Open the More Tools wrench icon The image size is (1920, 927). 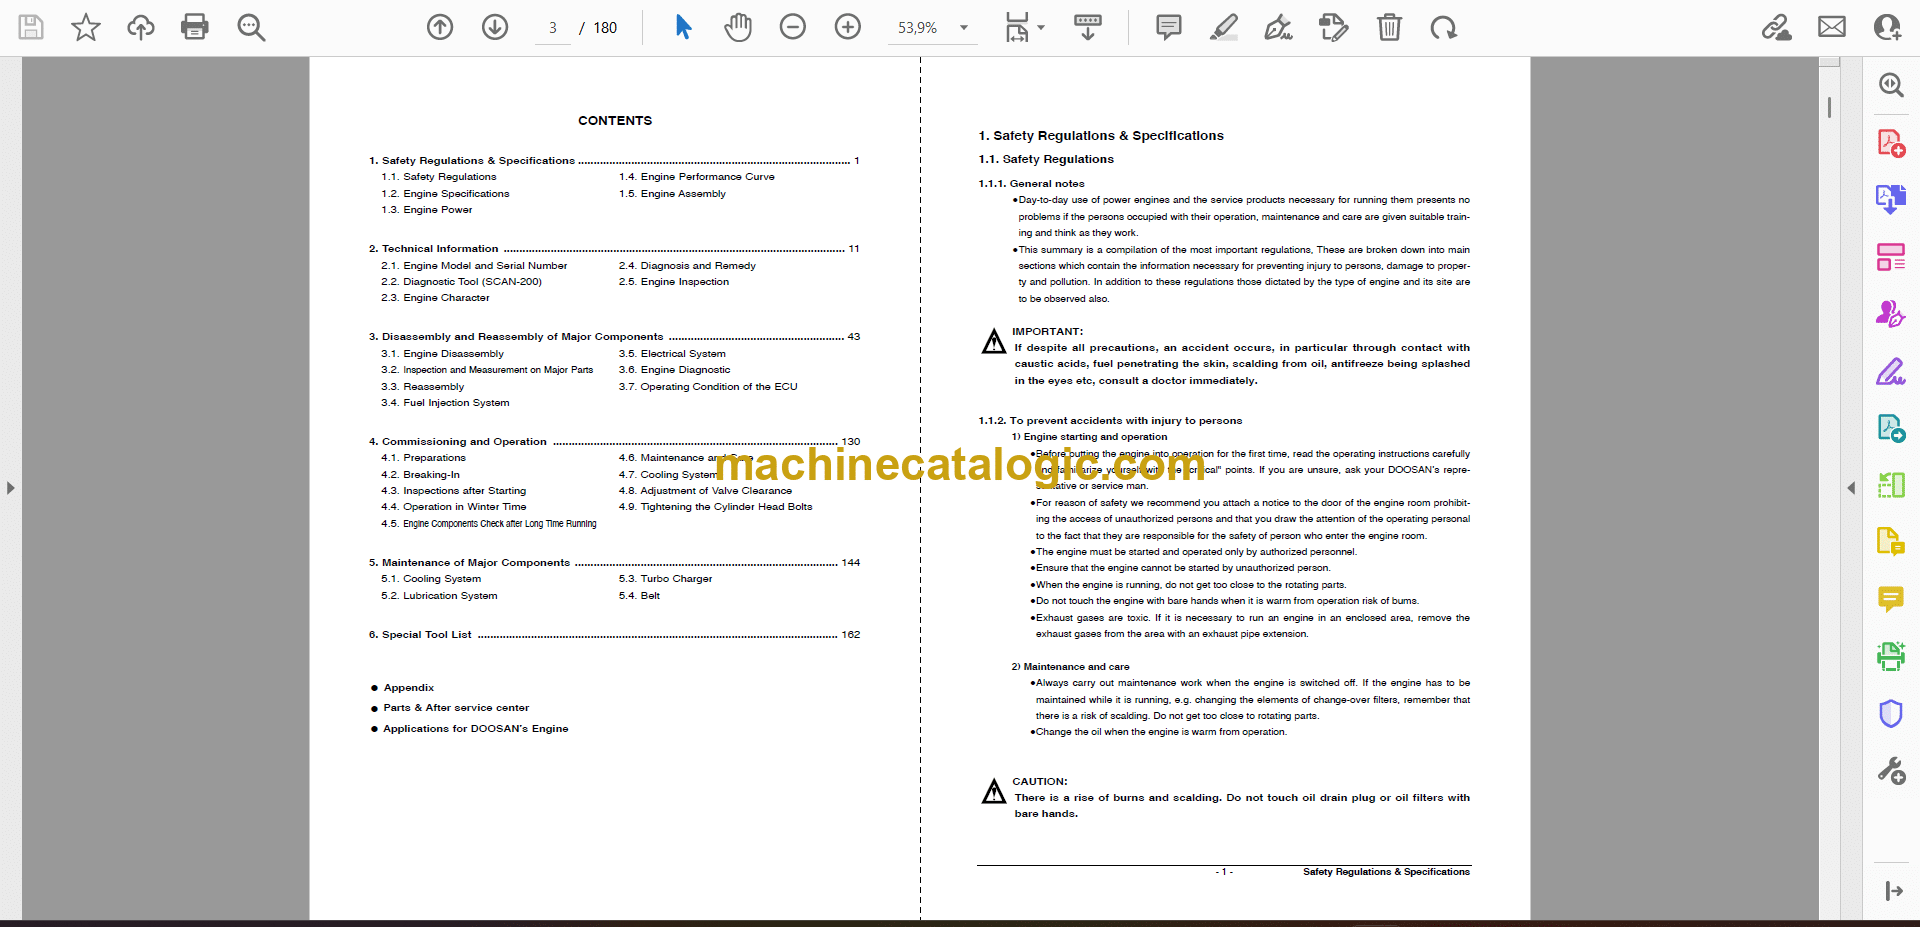pyautogui.click(x=1891, y=770)
